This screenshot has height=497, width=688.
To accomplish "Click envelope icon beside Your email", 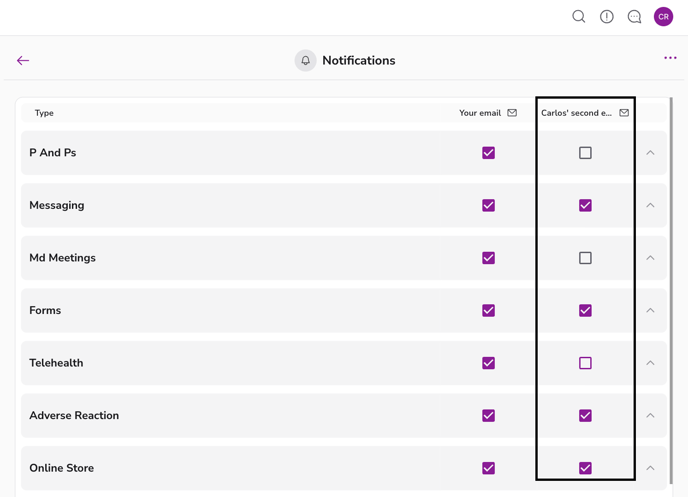I will [x=512, y=113].
